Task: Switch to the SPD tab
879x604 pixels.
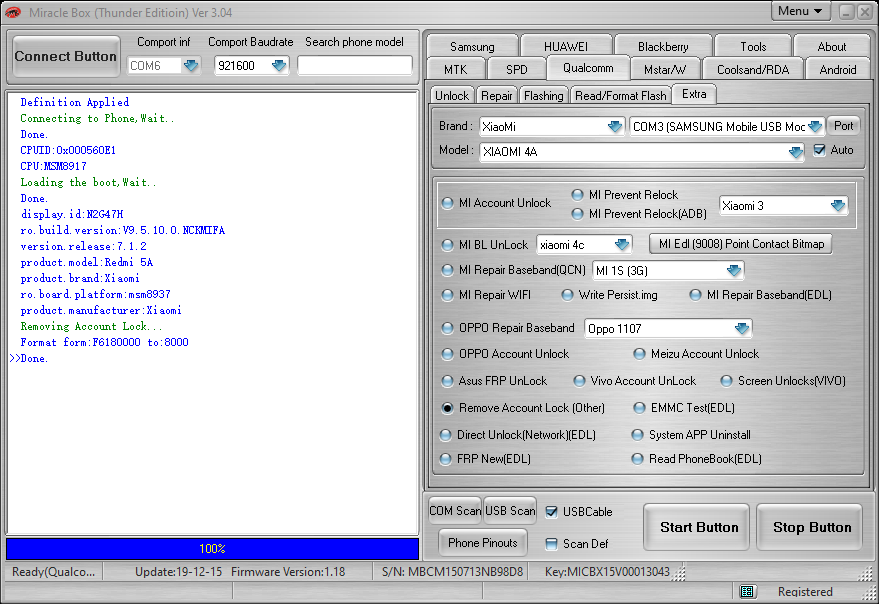Action: tap(516, 70)
